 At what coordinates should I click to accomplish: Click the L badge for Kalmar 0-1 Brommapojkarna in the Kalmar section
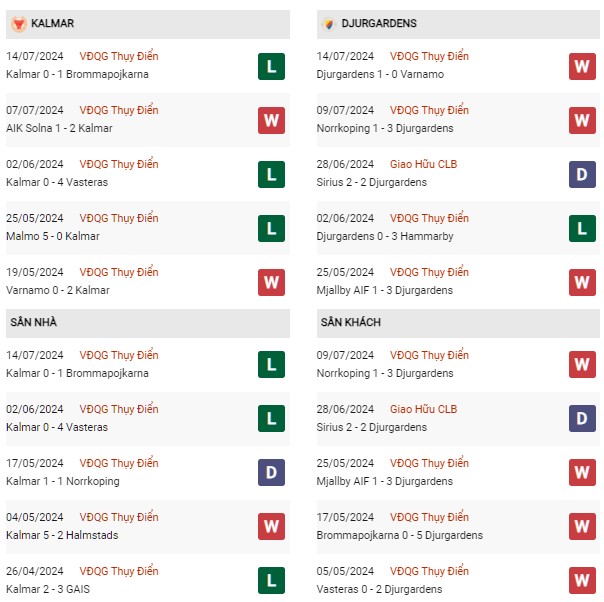tap(270, 66)
